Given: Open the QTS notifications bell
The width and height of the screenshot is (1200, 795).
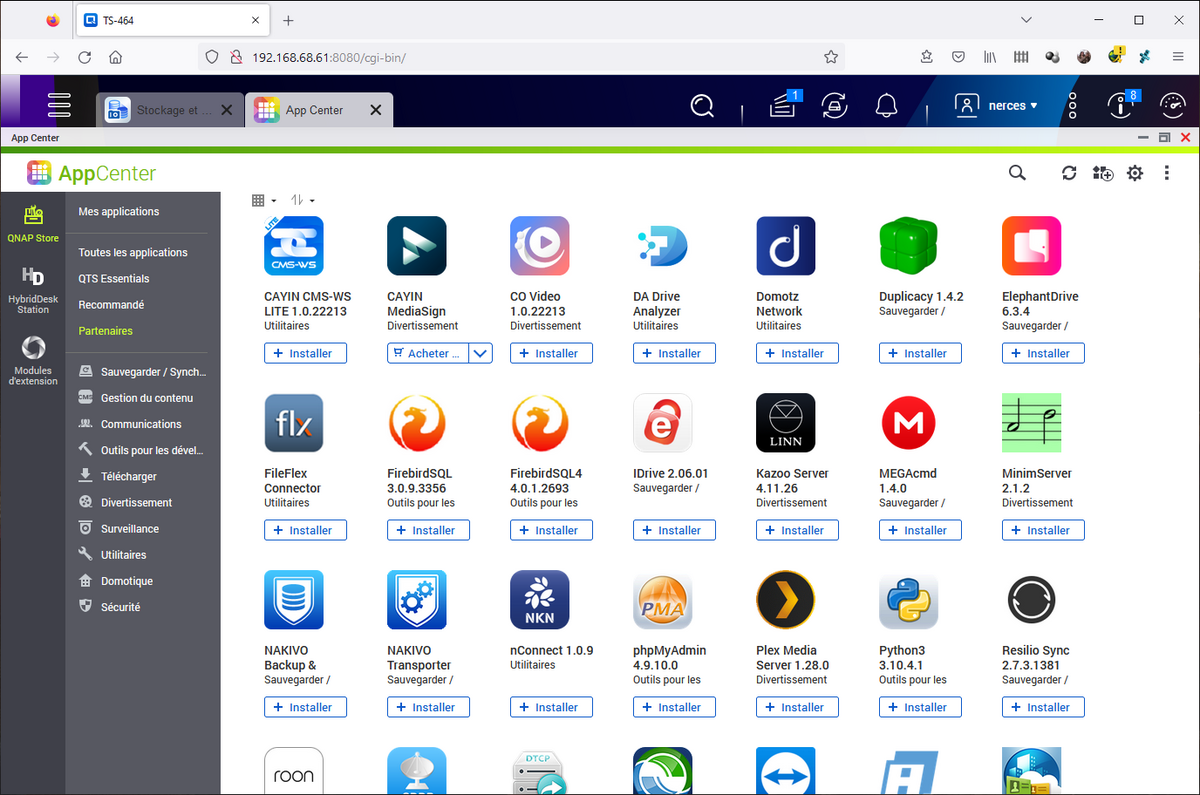Looking at the screenshot, I should click(x=886, y=104).
